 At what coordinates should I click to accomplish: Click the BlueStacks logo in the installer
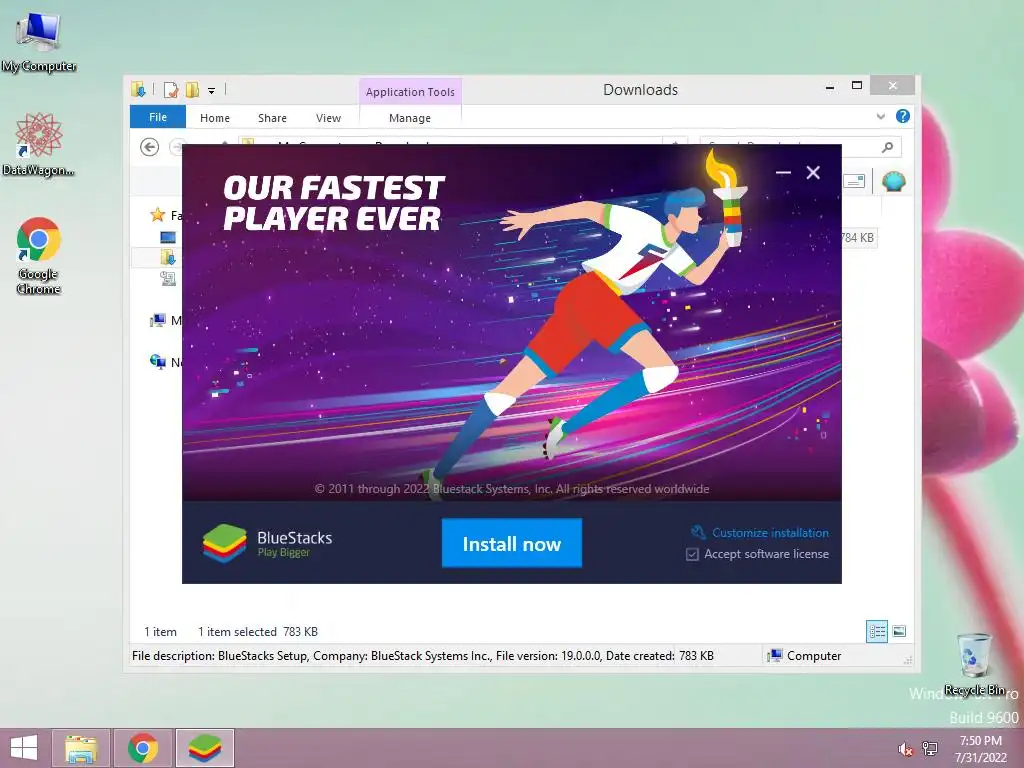pyautogui.click(x=224, y=543)
